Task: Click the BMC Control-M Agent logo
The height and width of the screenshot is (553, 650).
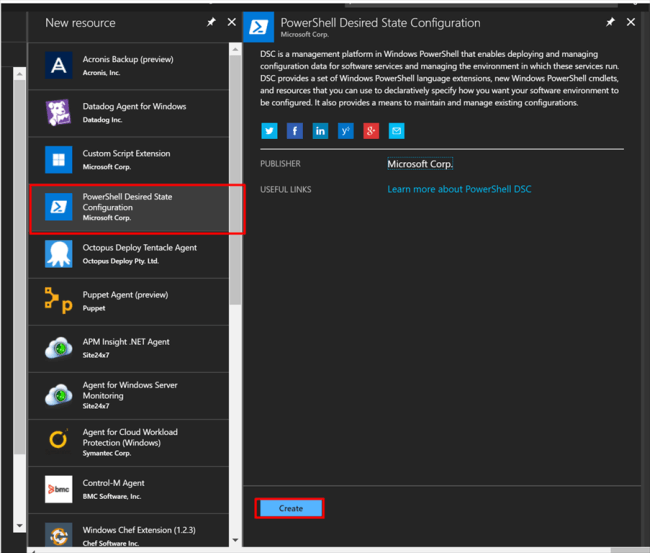Action: (x=58, y=489)
